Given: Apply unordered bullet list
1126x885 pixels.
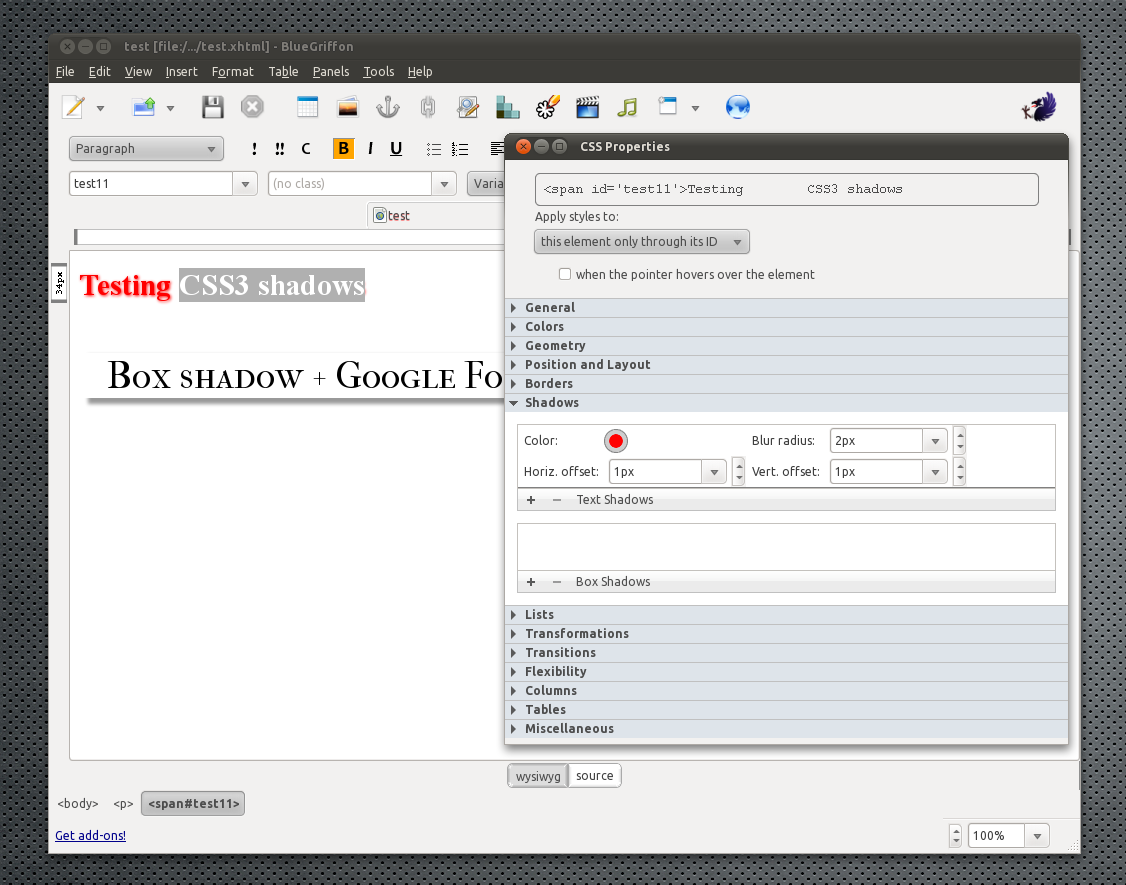Looking at the screenshot, I should click(434, 149).
